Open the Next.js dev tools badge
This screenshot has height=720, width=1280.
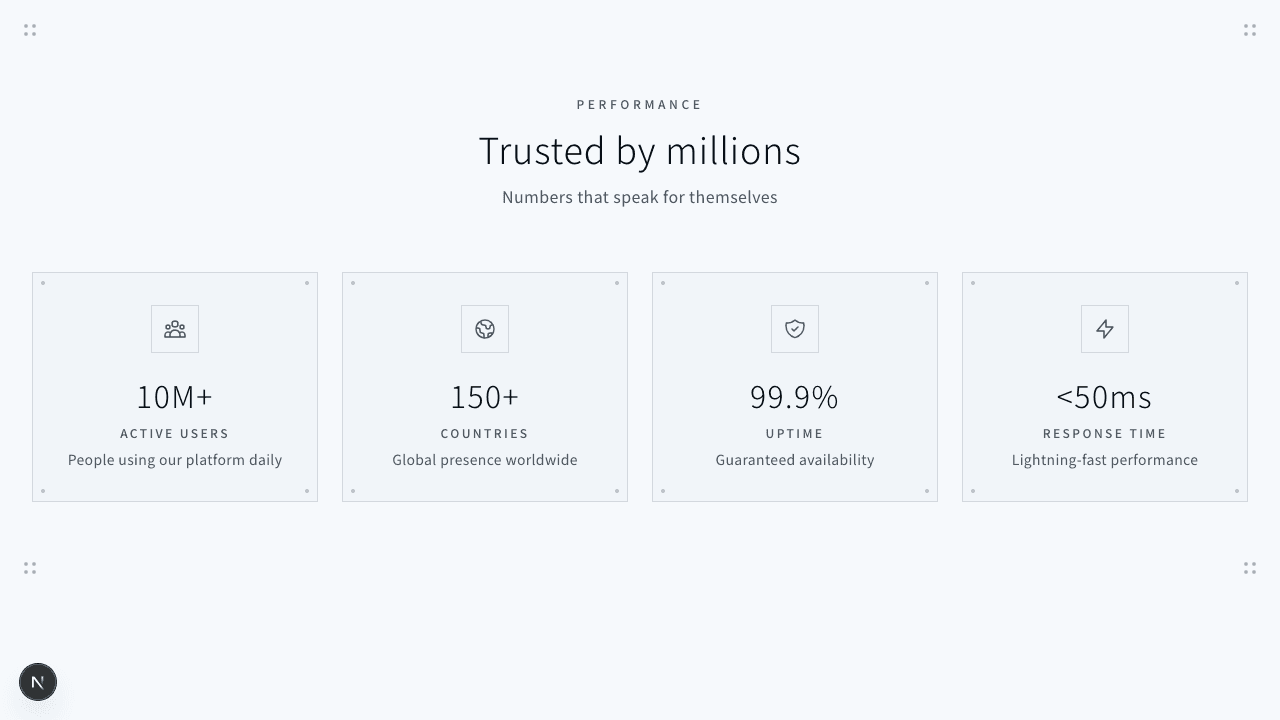[38, 682]
